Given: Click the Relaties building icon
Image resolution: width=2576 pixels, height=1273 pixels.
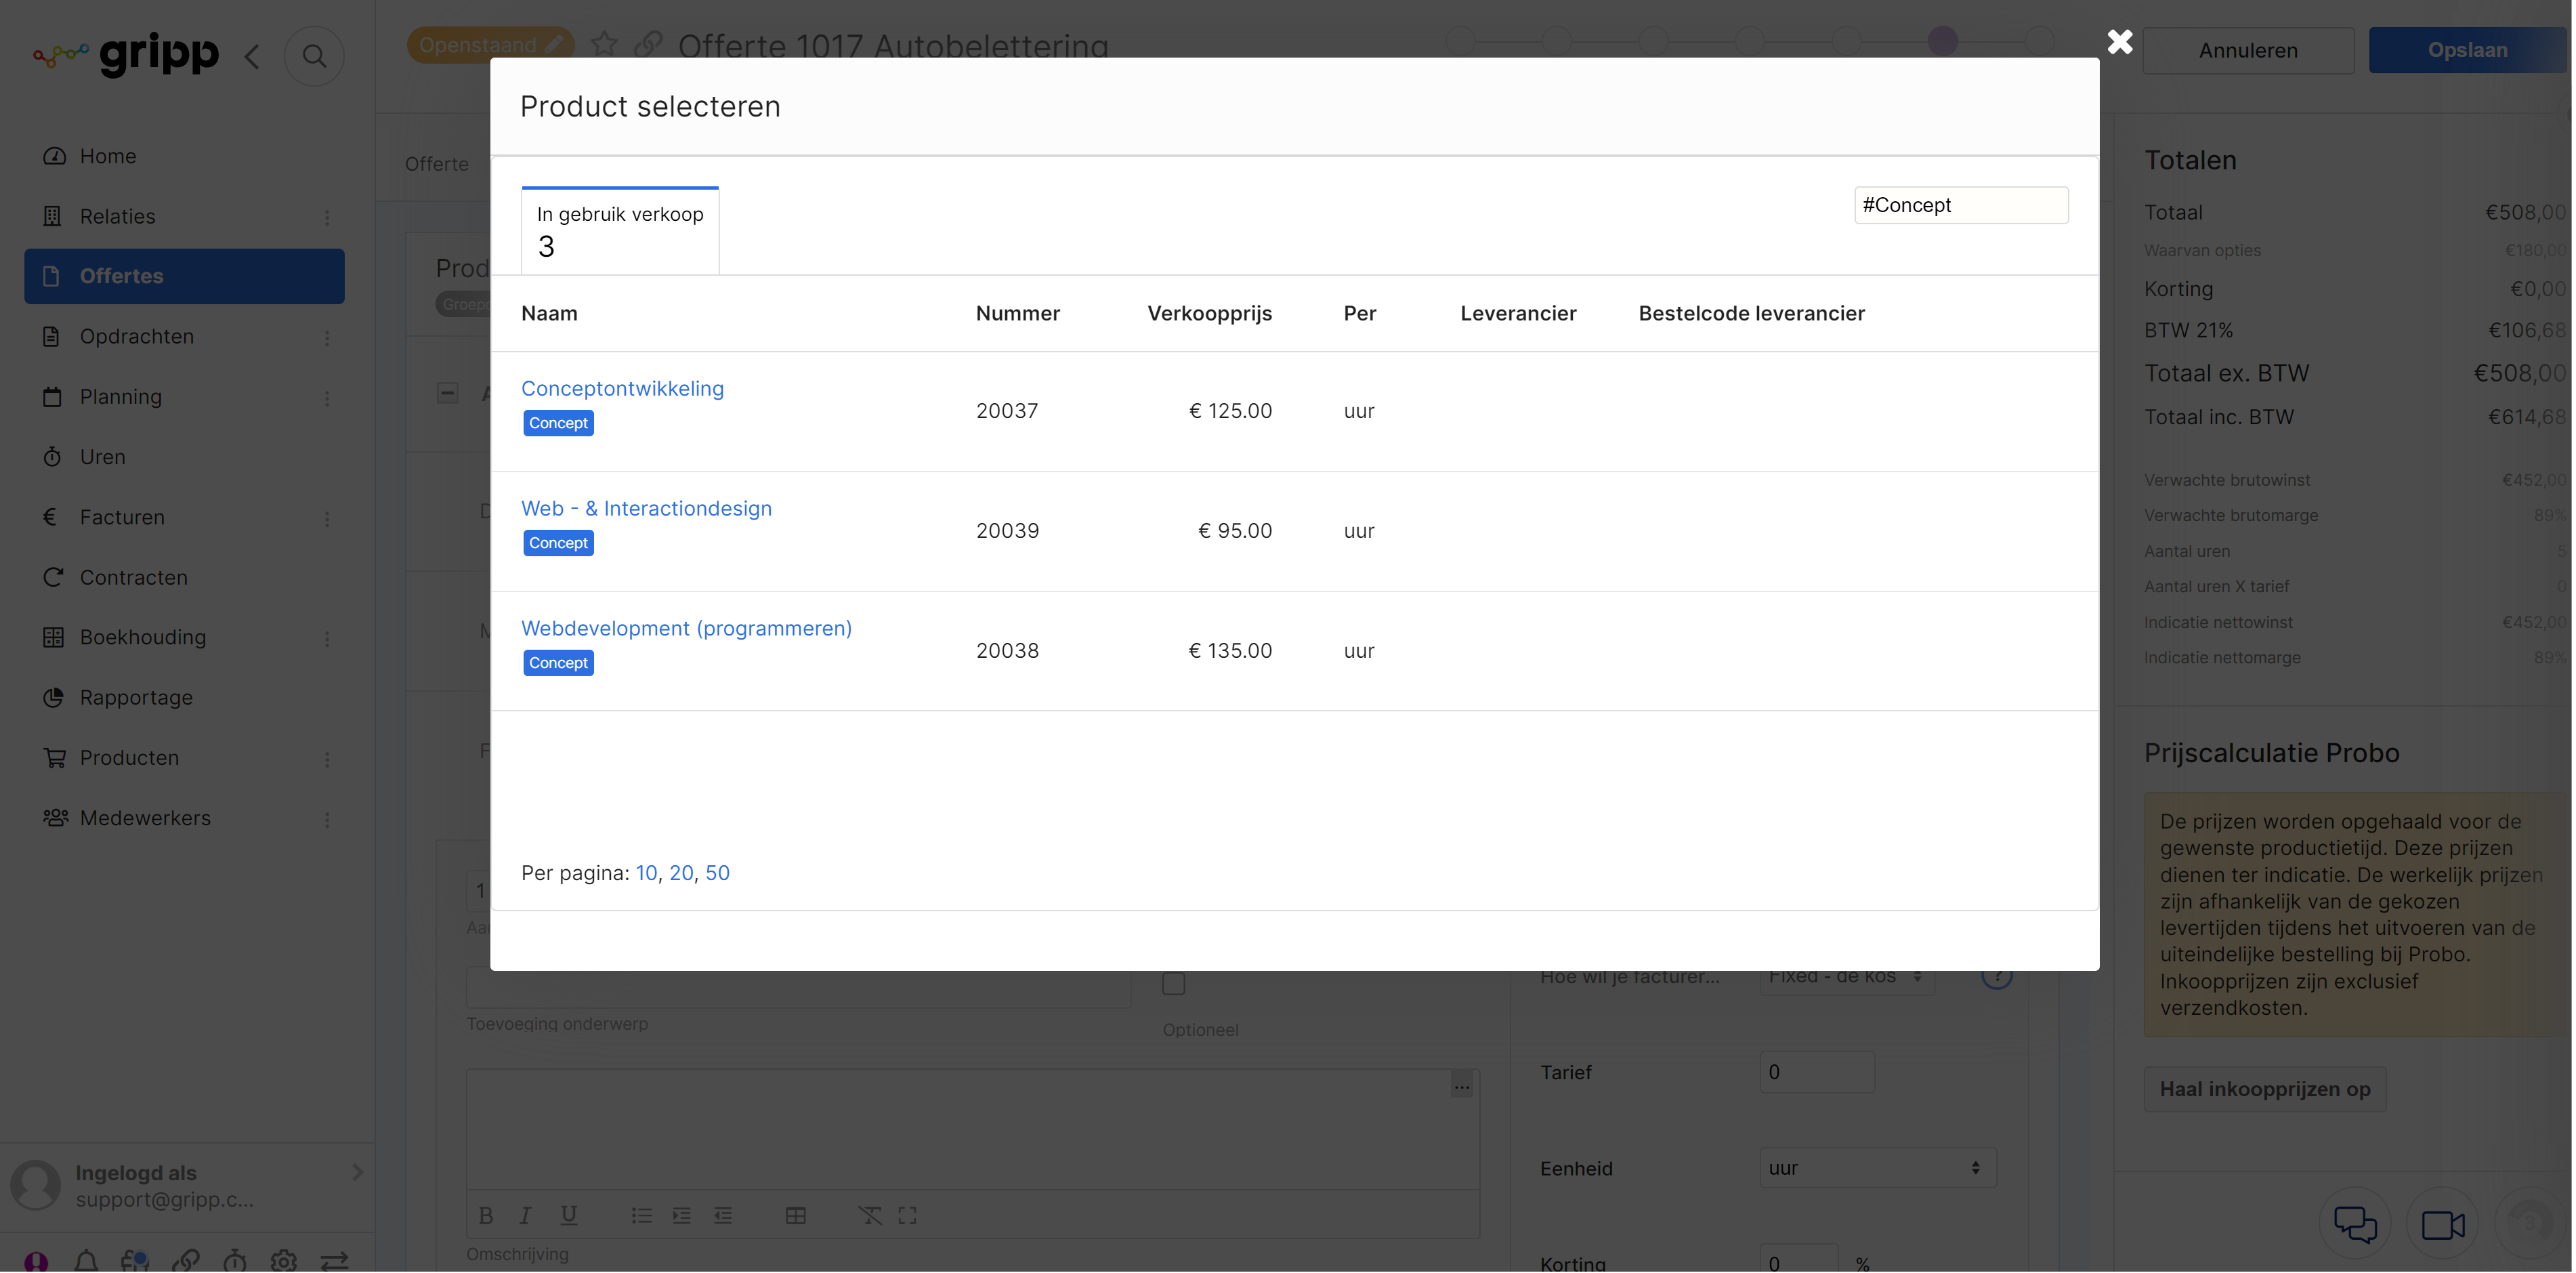Looking at the screenshot, I should pyautogui.click(x=53, y=216).
